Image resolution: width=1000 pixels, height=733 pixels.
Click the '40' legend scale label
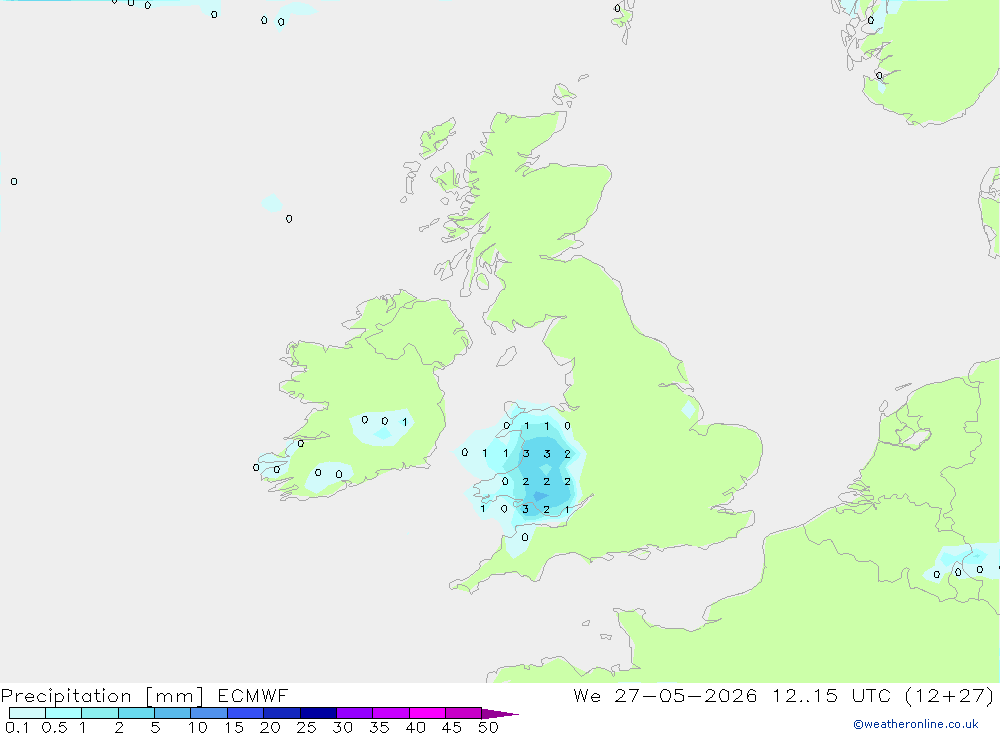click(415, 727)
